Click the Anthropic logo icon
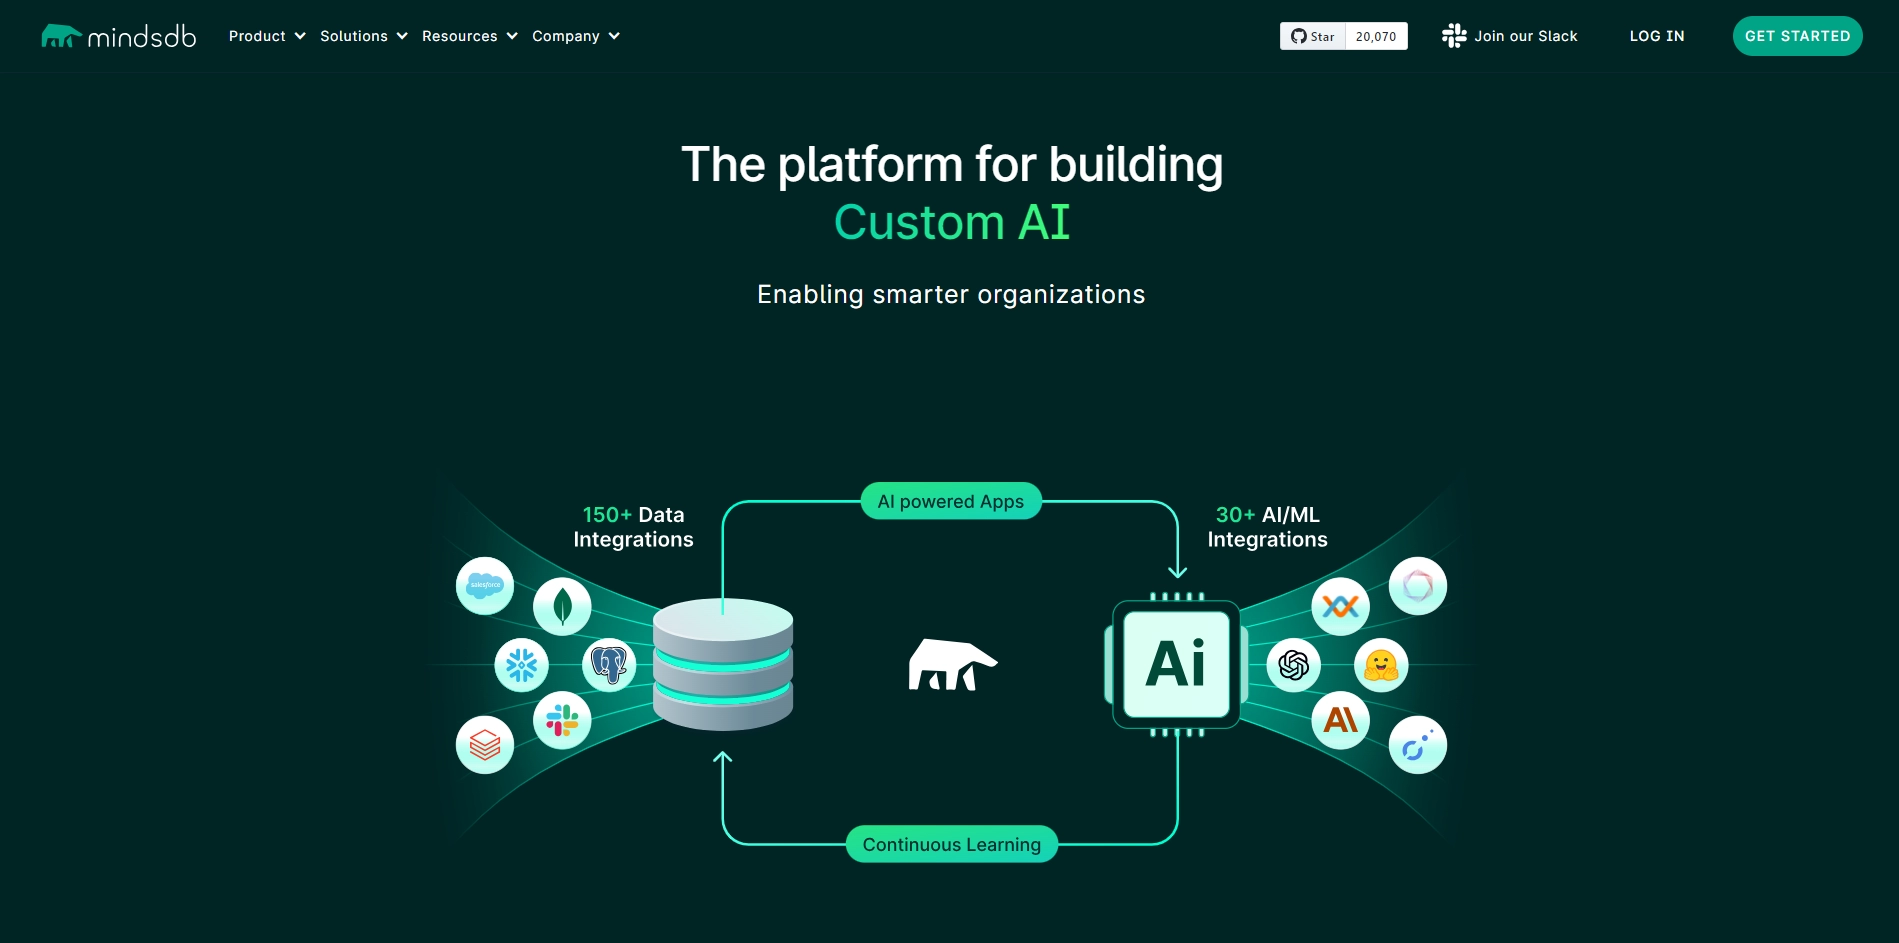1899x943 pixels. pyautogui.click(x=1341, y=720)
